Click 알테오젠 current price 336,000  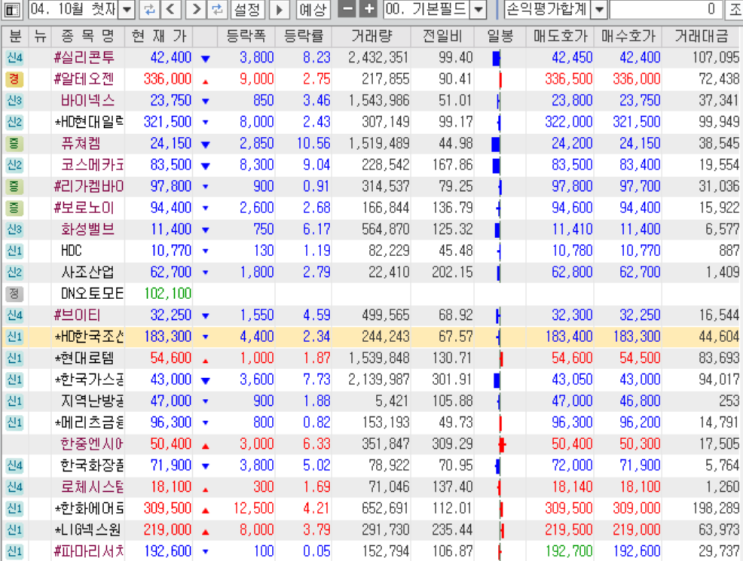pos(167,79)
